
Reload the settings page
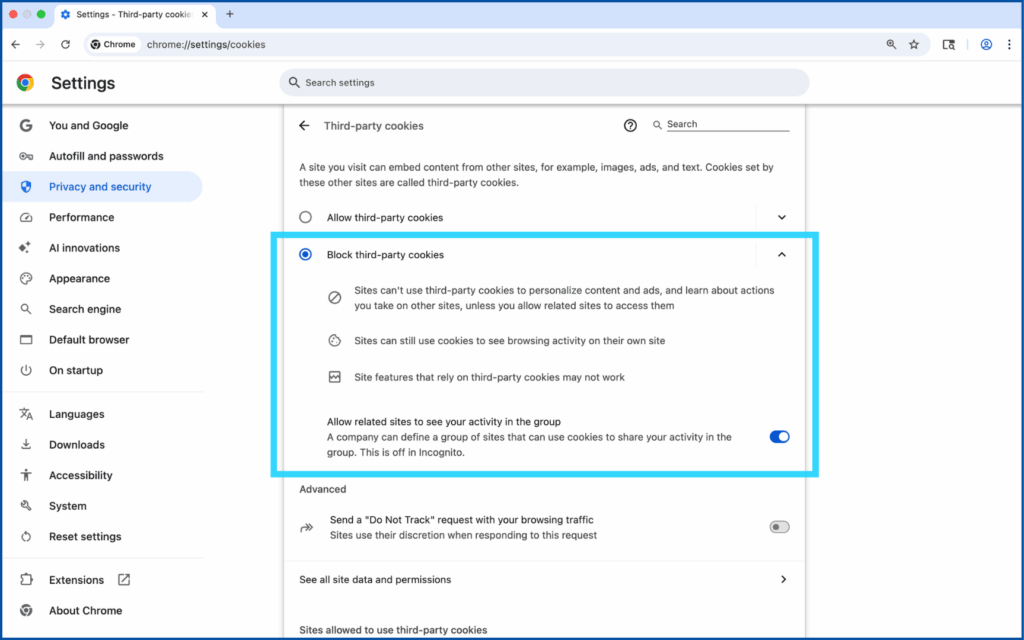pyautogui.click(x=65, y=44)
